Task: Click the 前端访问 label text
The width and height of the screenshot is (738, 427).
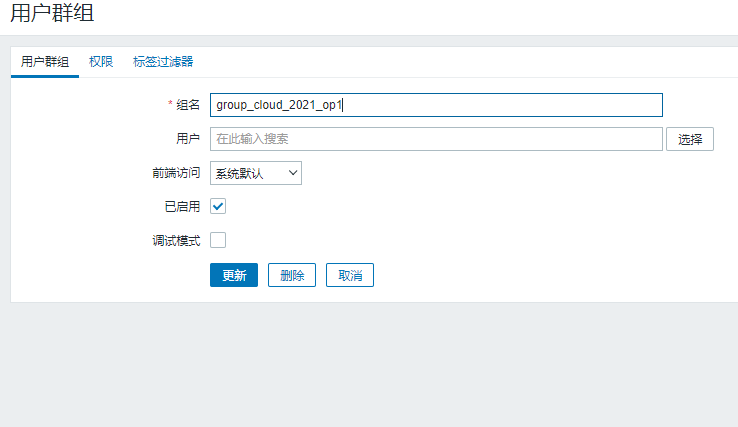Action: (175, 173)
